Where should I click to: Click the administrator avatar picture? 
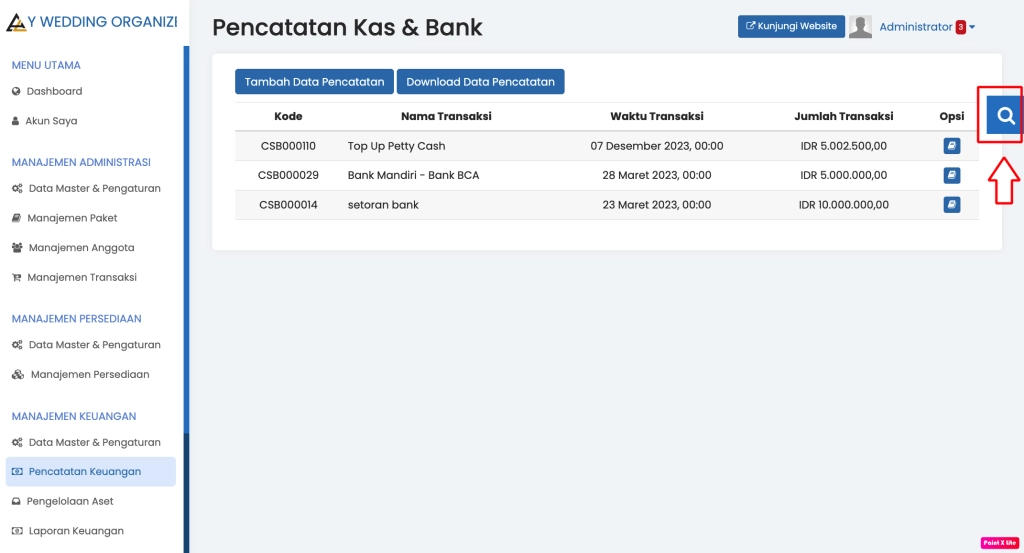pos(860,27)
